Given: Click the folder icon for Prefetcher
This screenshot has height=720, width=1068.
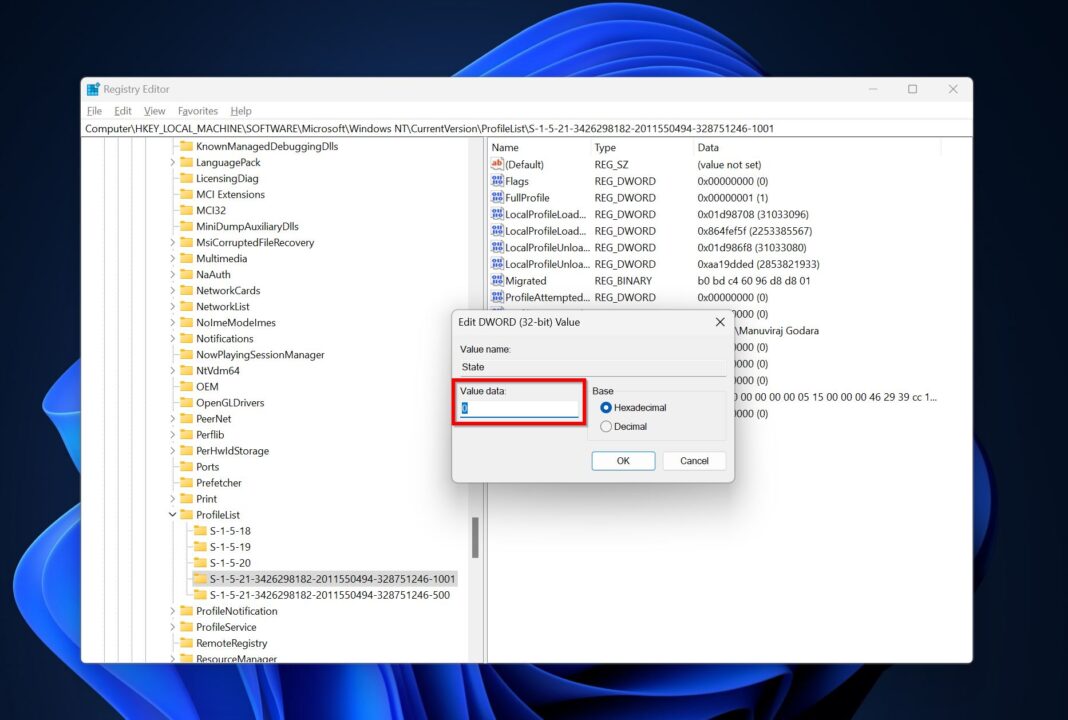Looking at the screenshot, I should (187, 482).
